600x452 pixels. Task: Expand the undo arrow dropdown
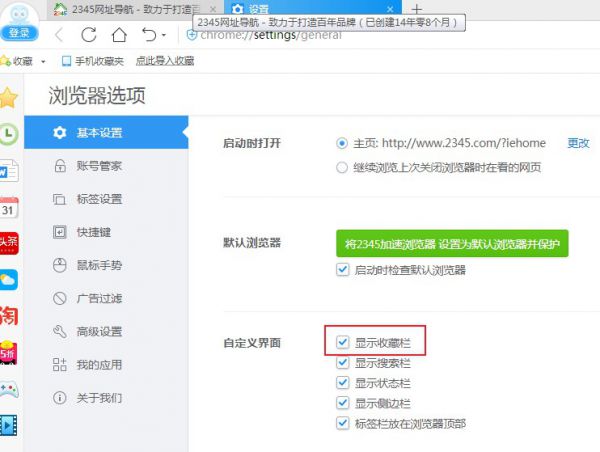point(164,35)
